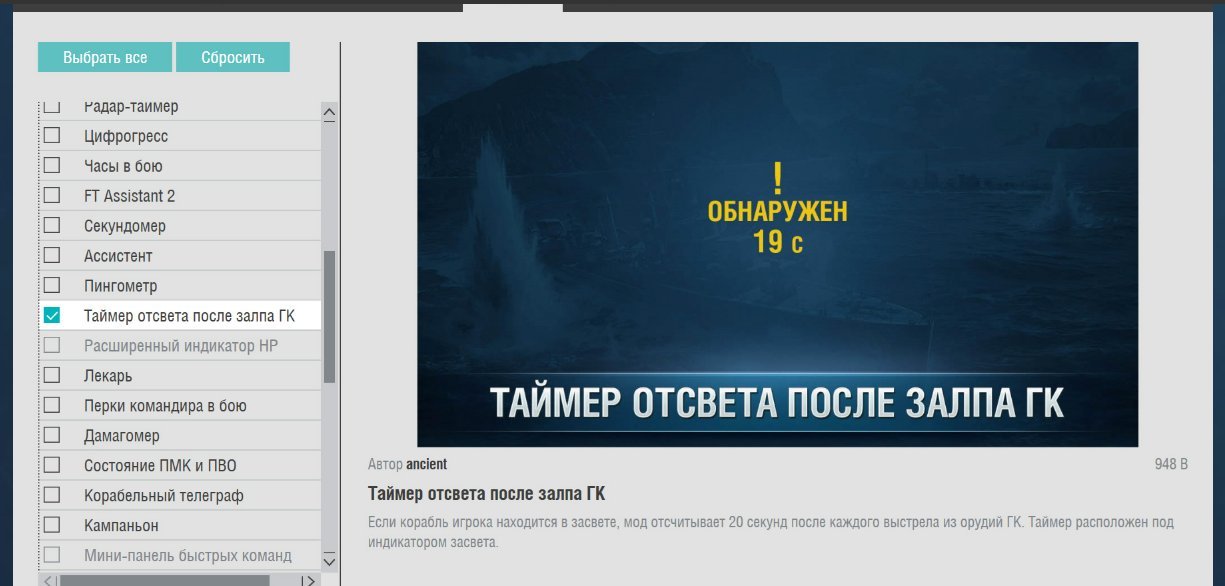The image size is (1225, 586).
Task: Tick the 'Ассистент' checkbox
Action: (x=52, y=256)
